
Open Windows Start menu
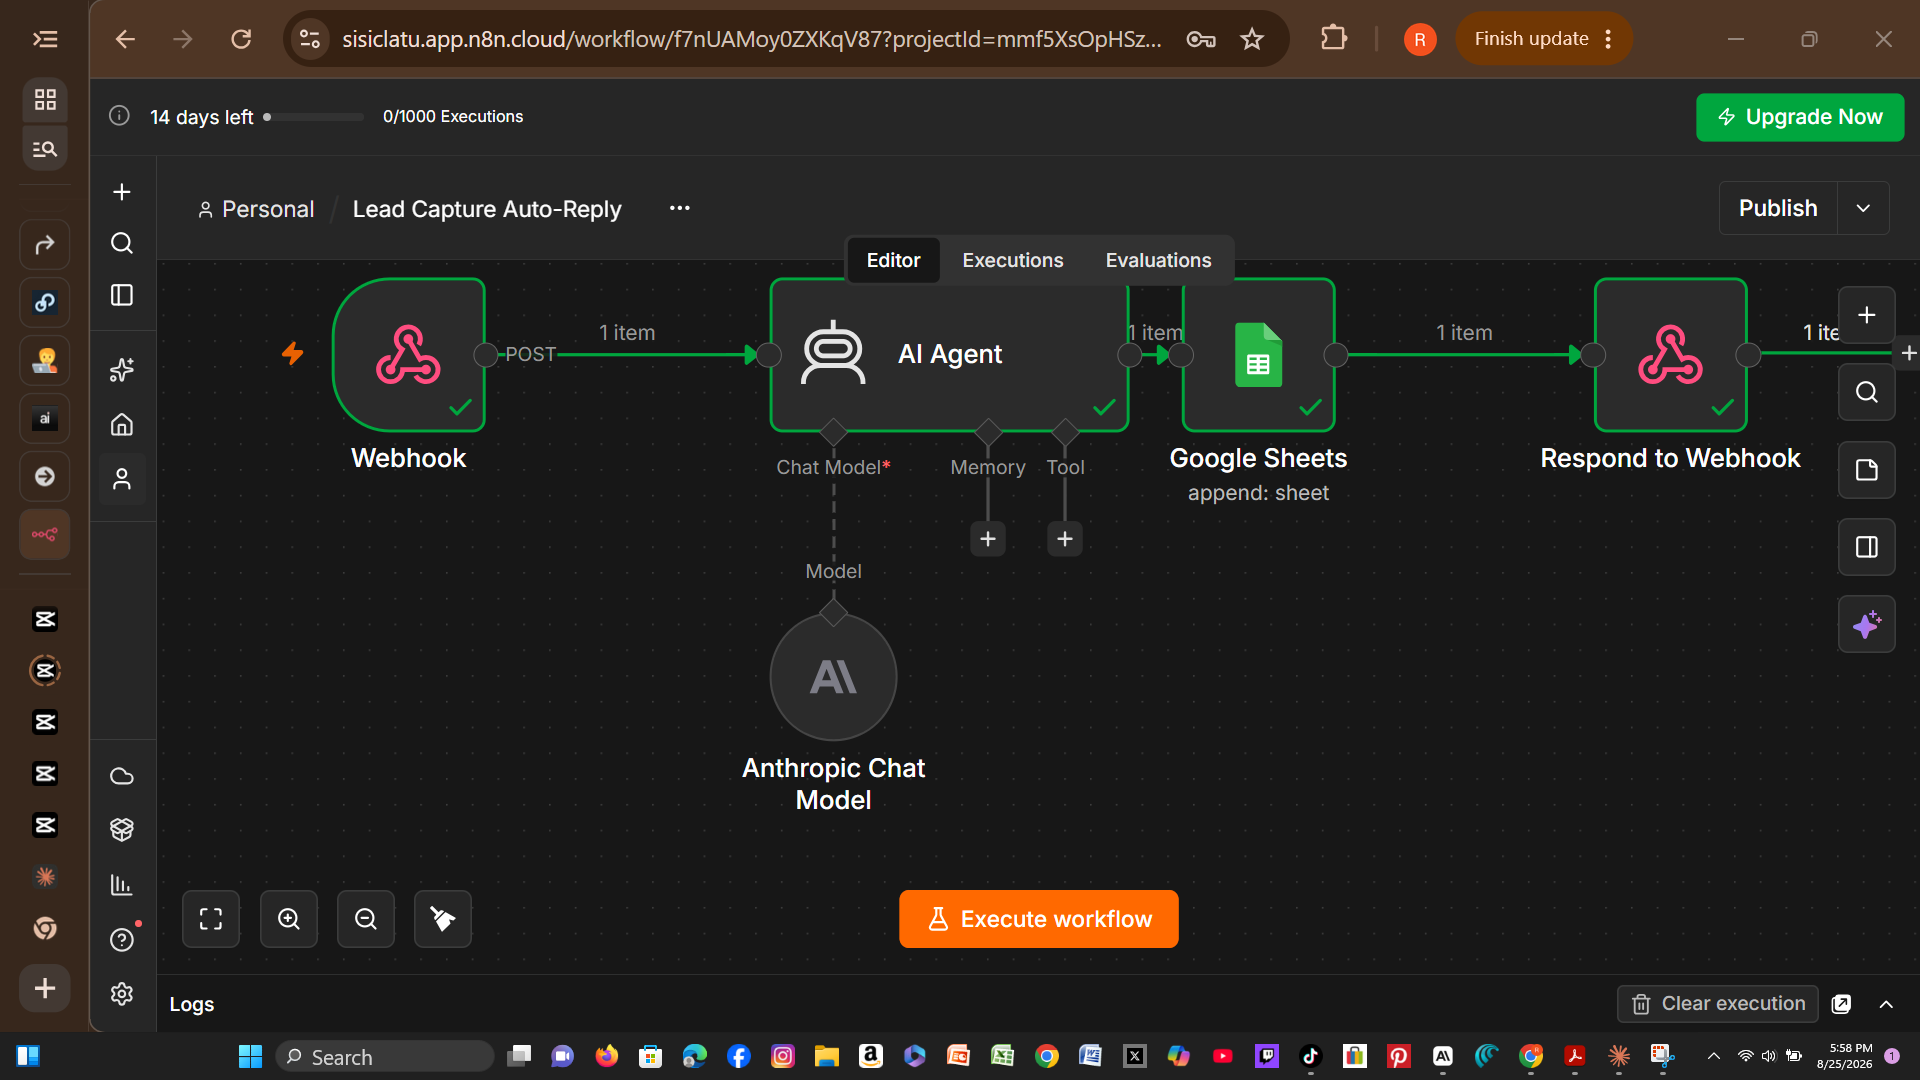click(x=250, y=1056)
